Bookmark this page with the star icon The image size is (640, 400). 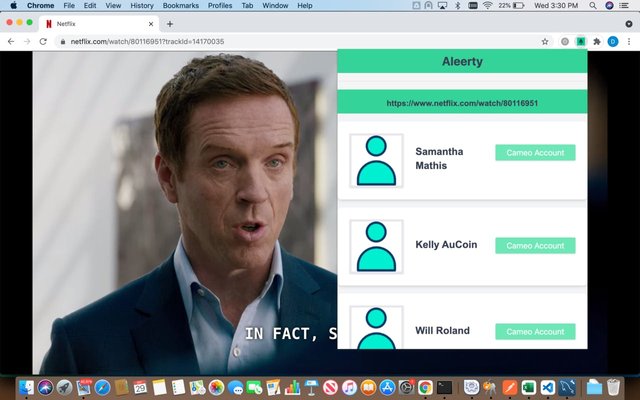pyautogui.click(x=545, y=41)
